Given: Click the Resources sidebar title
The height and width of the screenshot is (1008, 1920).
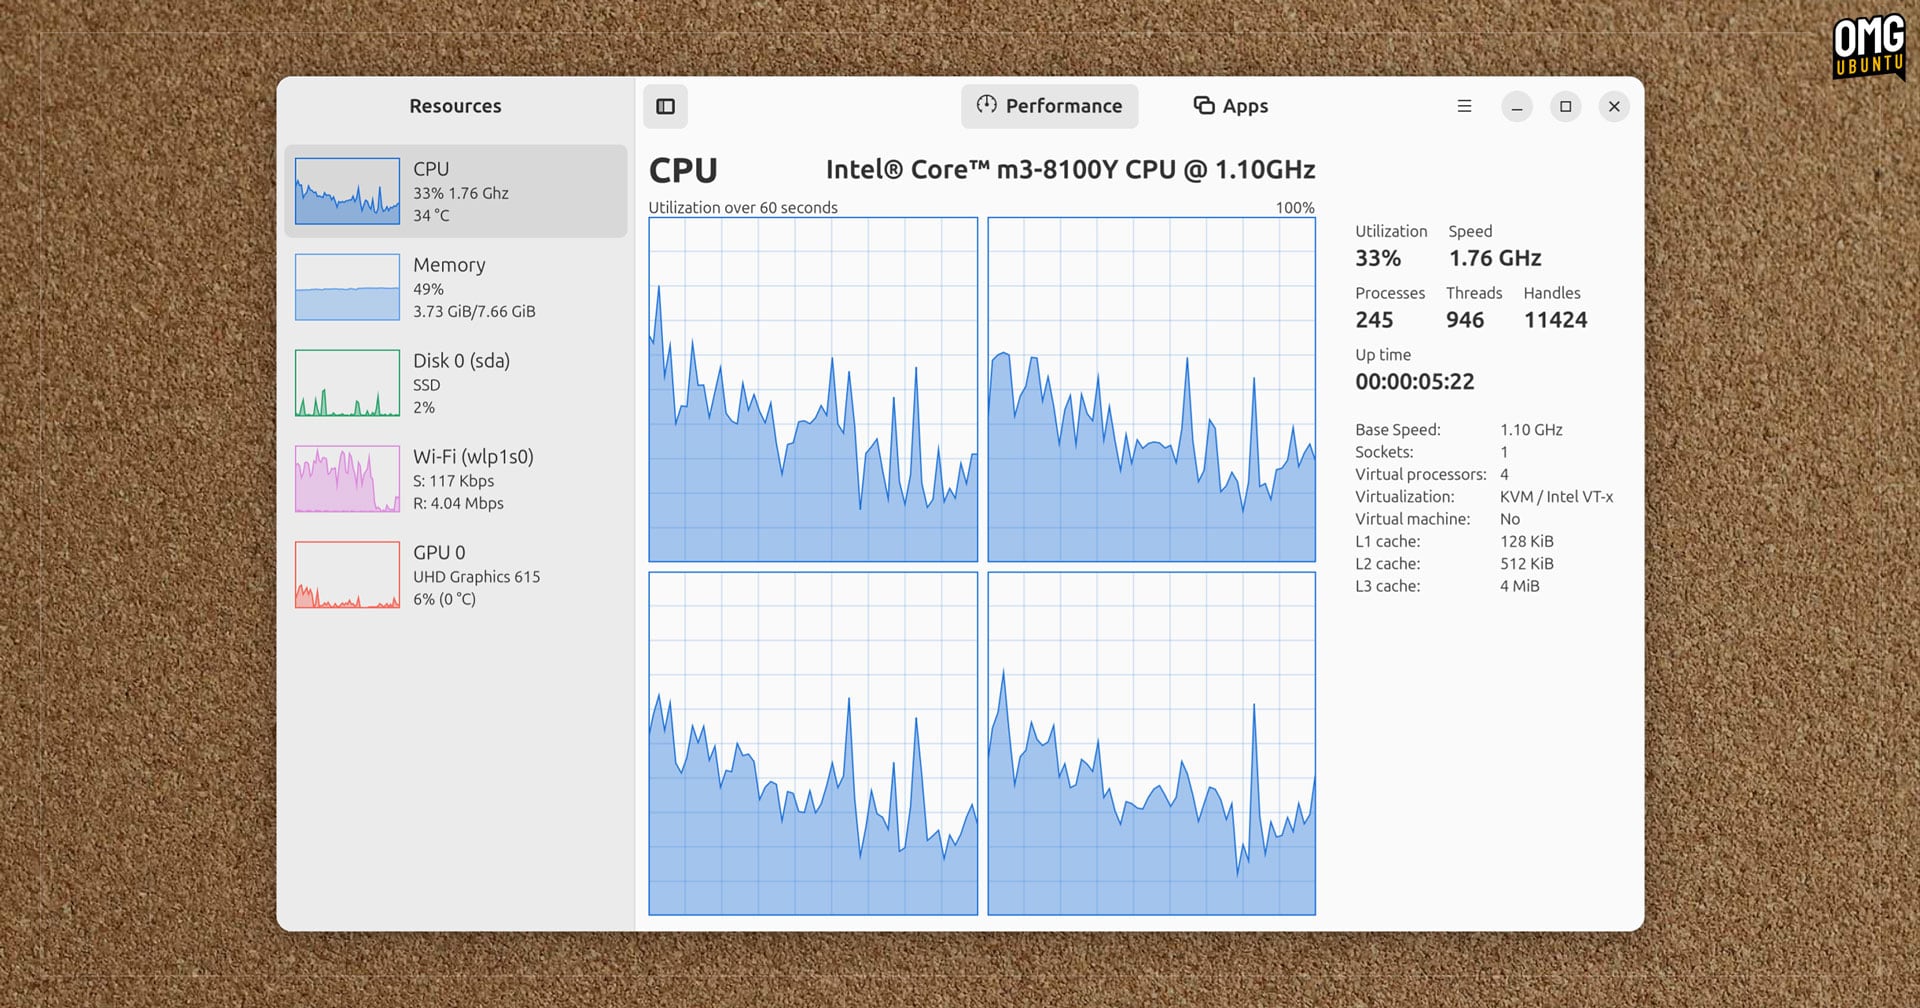Looking at the screenshot, I should (455, 106).
